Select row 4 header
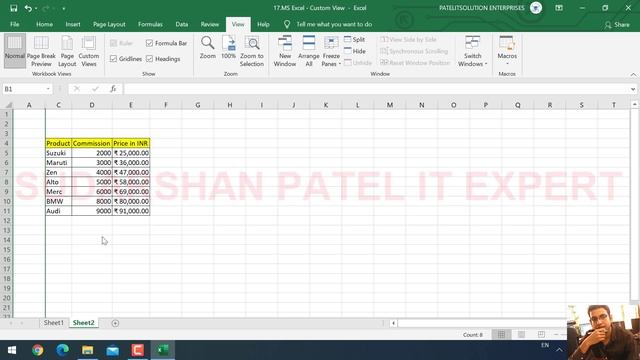640x360 pixels. [7, 143]
